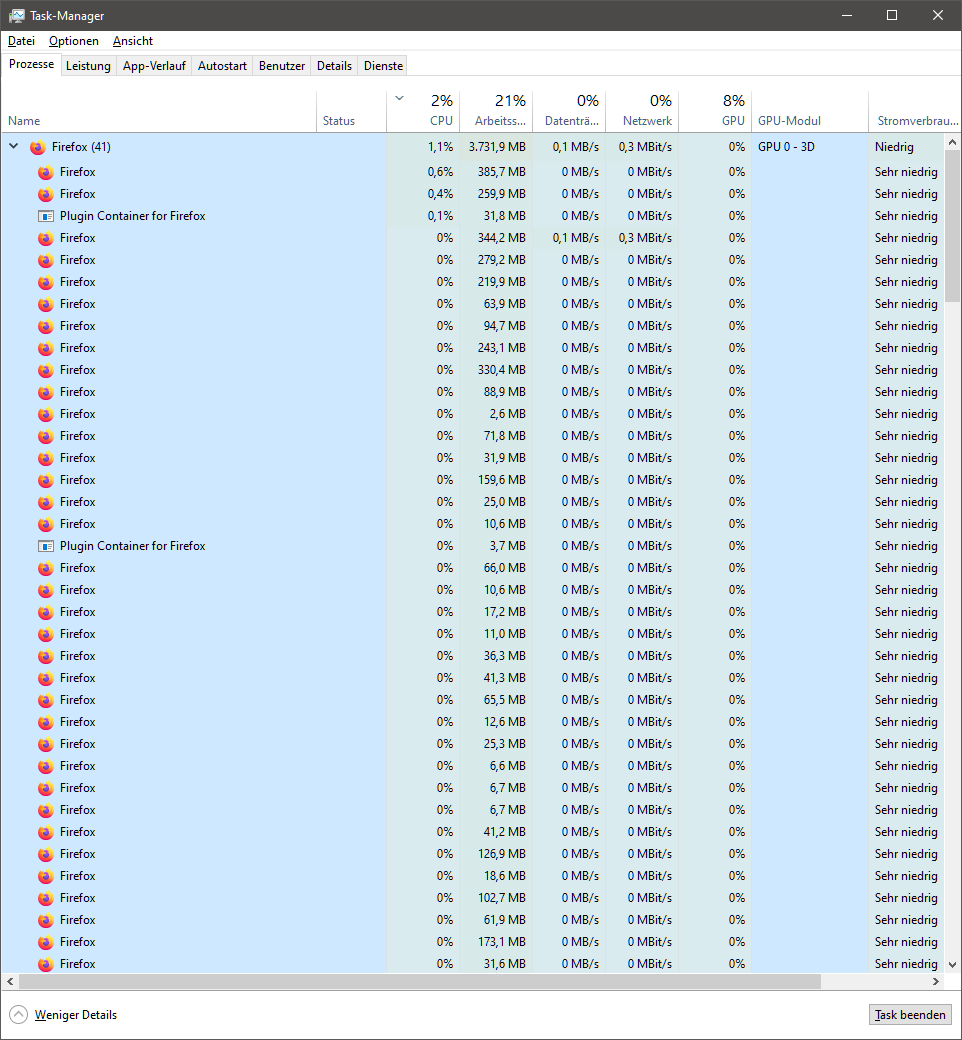
Task: Click Firefox icon in the 102,7 MB row
Action: (46, 898)
